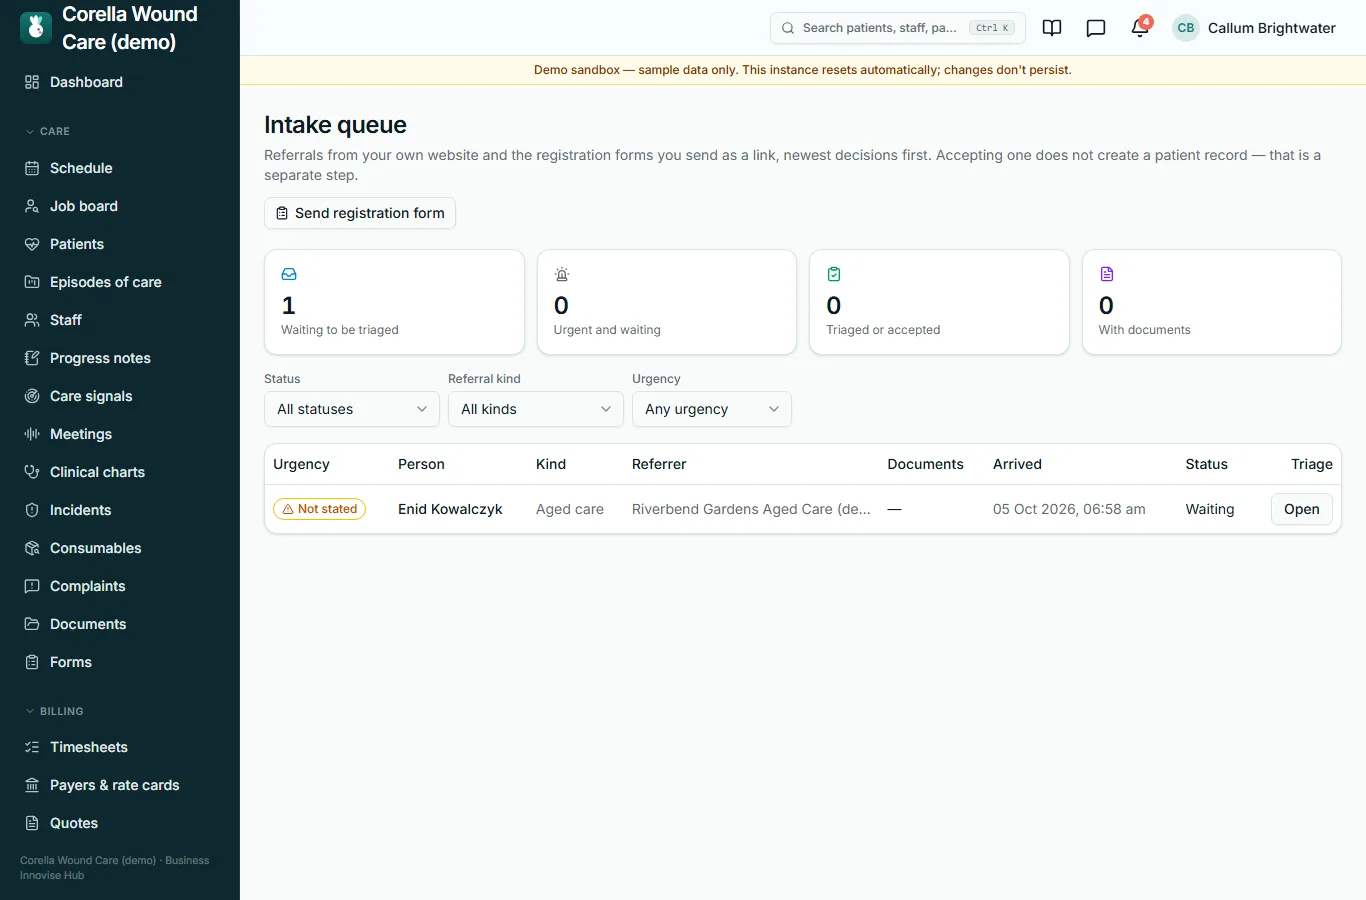Screen dimensions: 1366x900
Task: Click the Care signals icon
Action: [32, 396]
